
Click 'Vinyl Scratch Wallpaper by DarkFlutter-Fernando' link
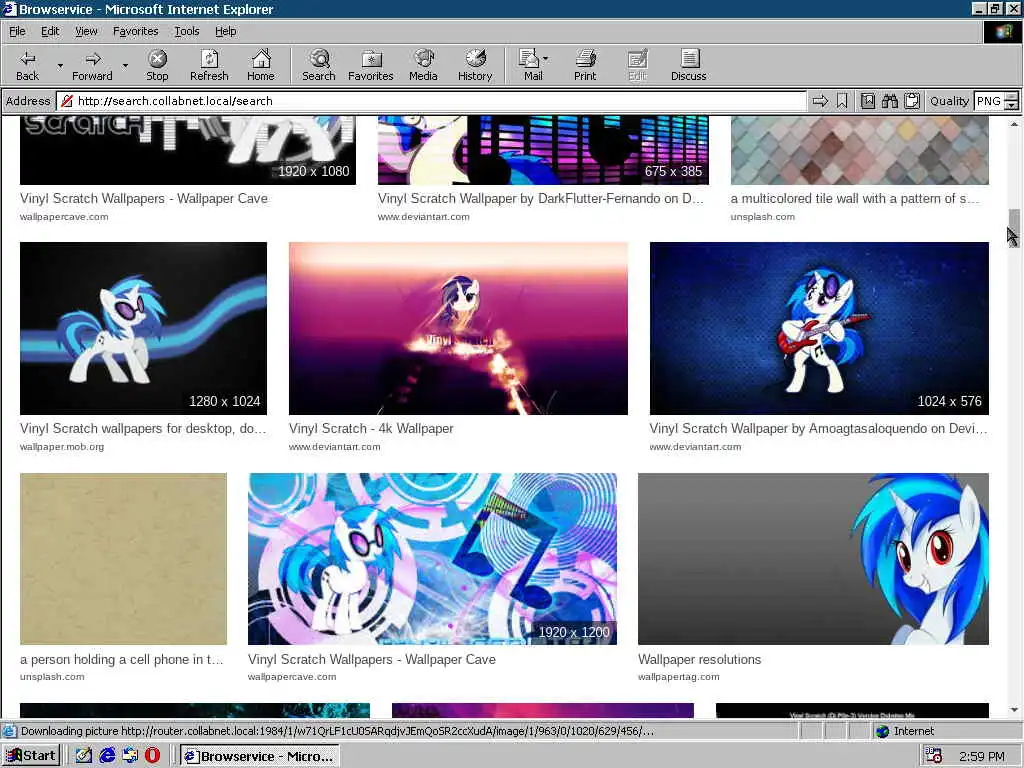(x=541, y=199)
